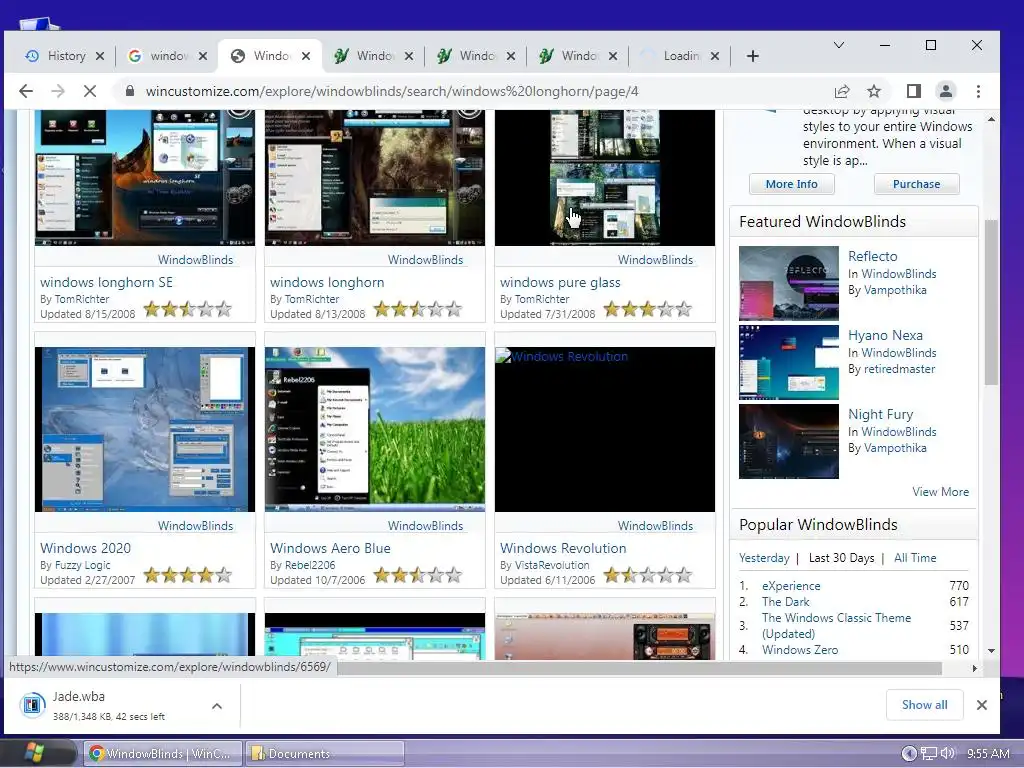
Task: Open the windows longhorn SE skin
Action: [106, 282]
